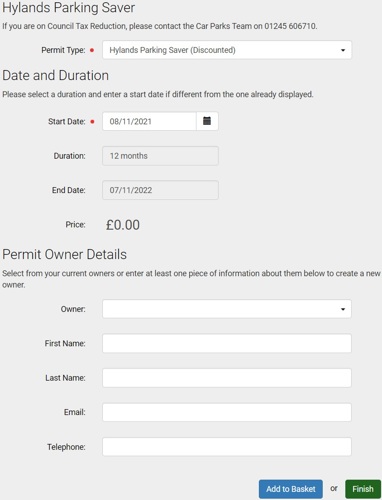Expand the Owner dropdown list

[x=227, y=309]
